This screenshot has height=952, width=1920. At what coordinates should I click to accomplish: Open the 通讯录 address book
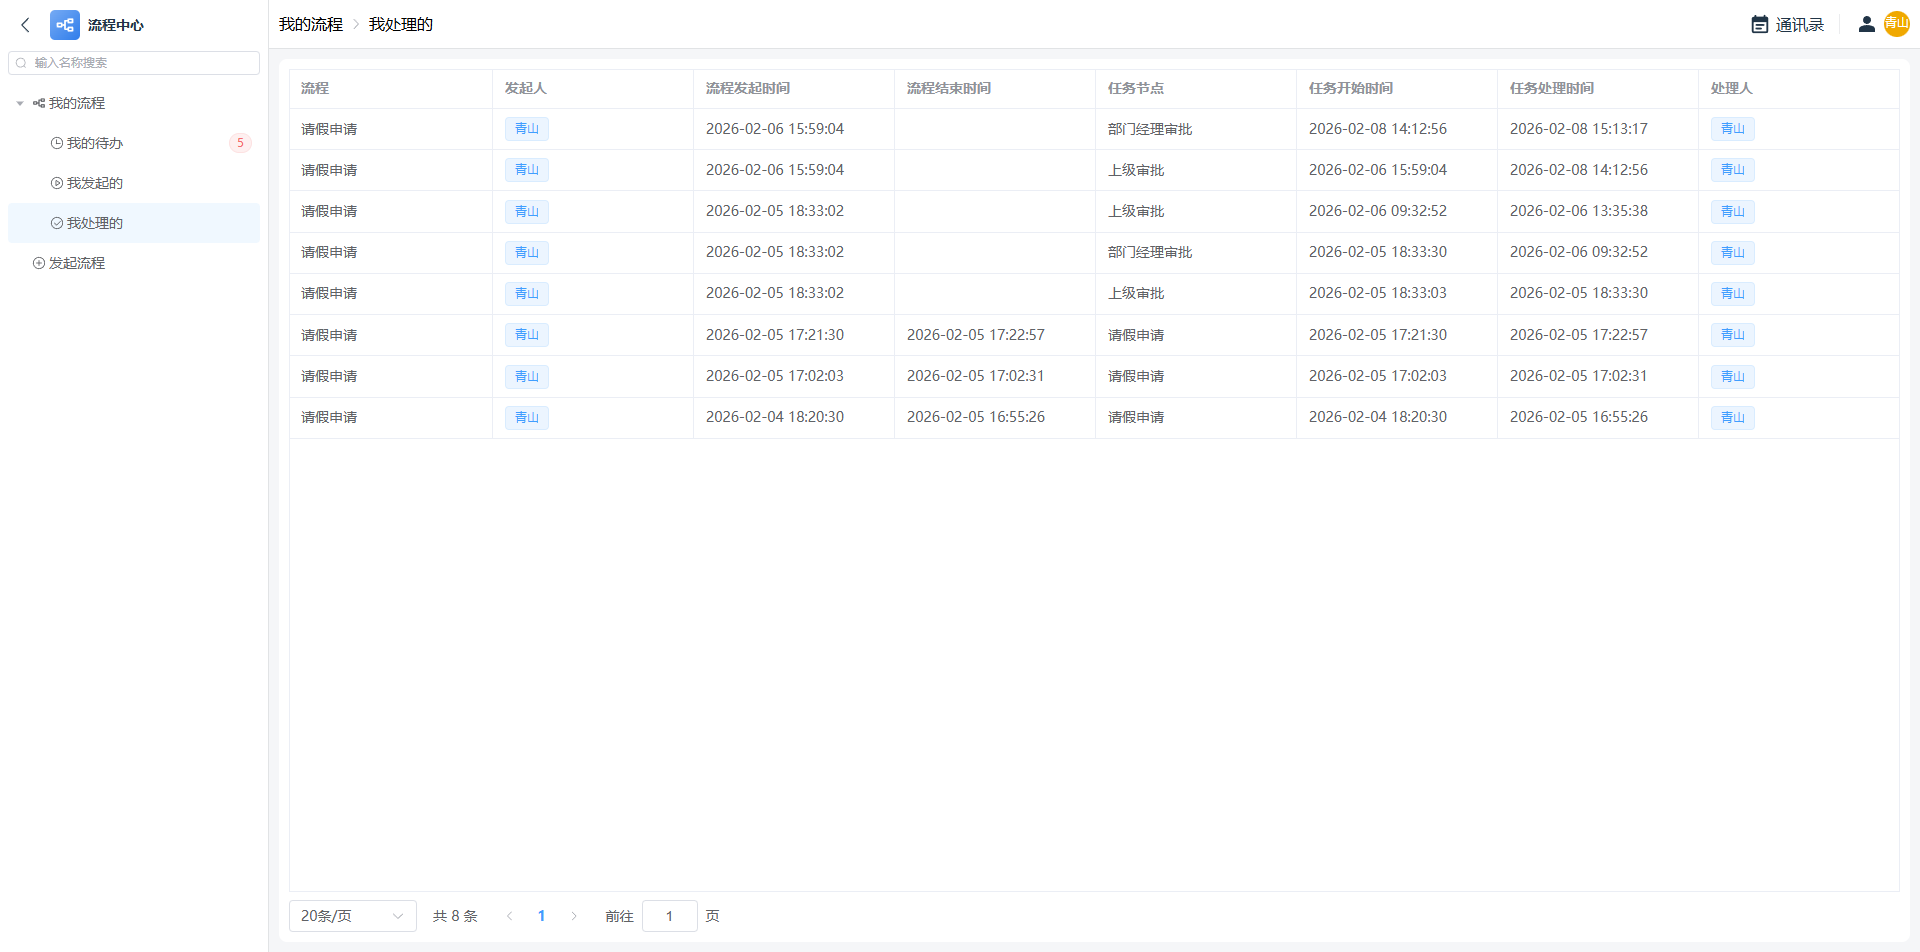(1788, 25)
